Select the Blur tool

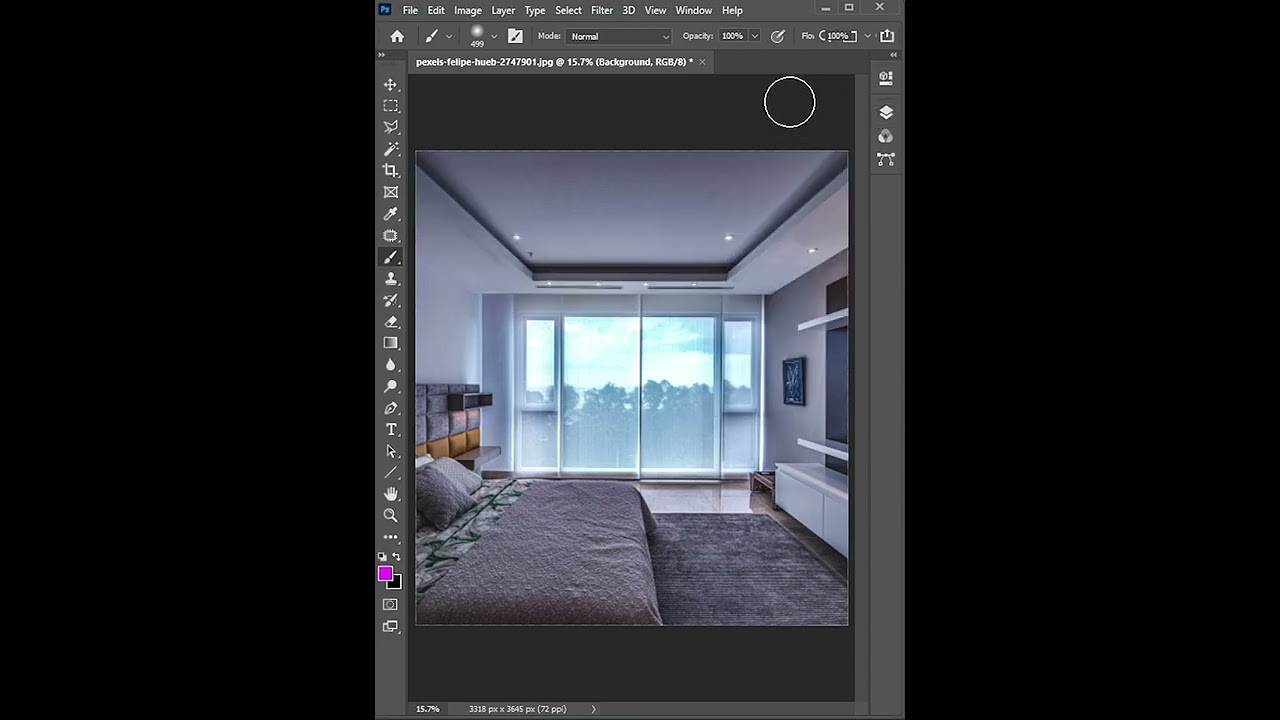coord(391,365)
